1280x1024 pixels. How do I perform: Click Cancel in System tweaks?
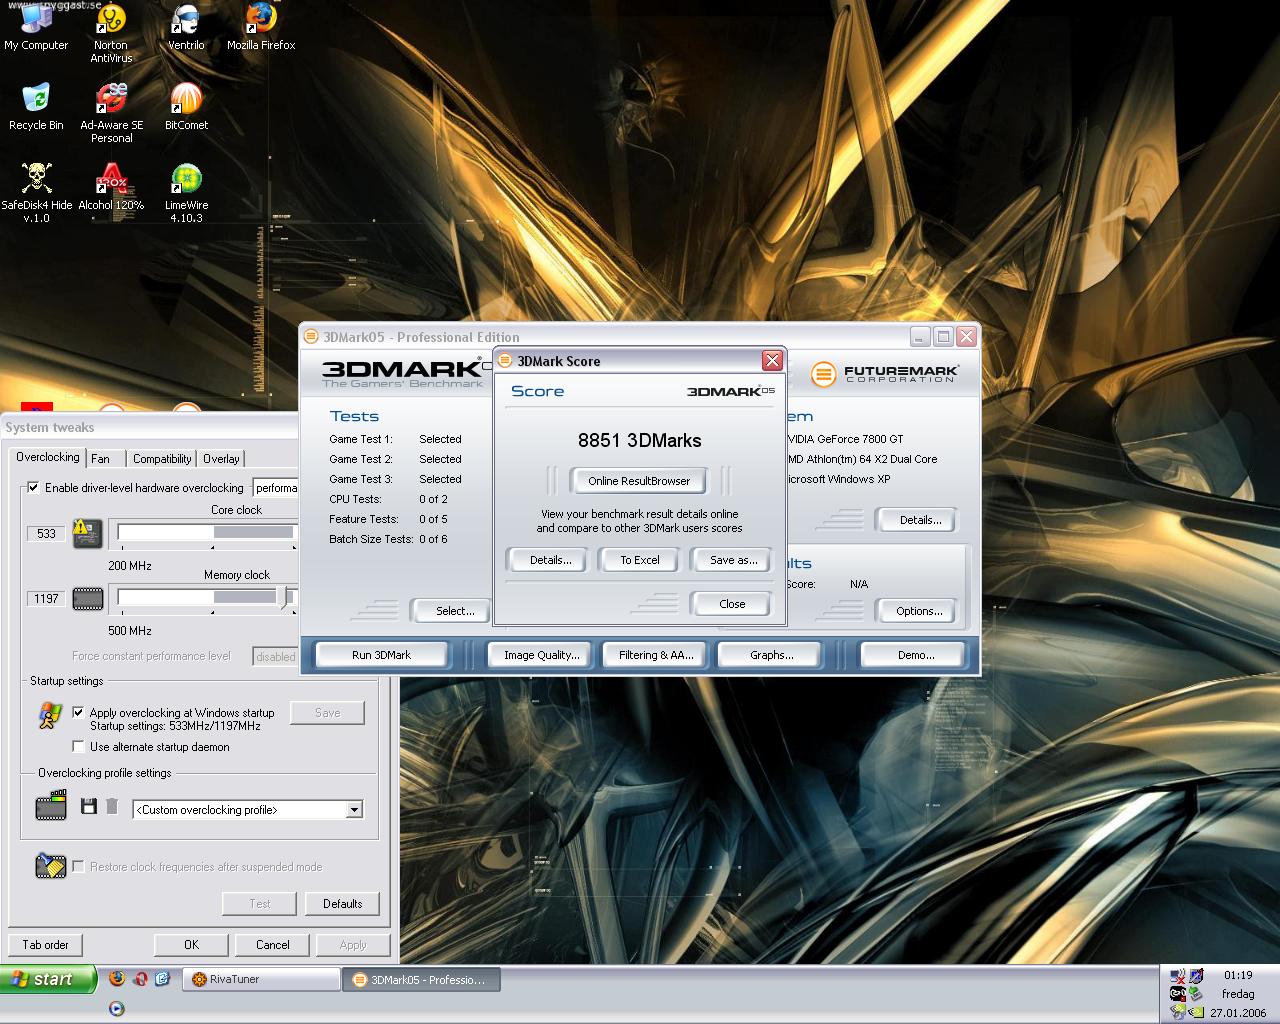[272, 945]
